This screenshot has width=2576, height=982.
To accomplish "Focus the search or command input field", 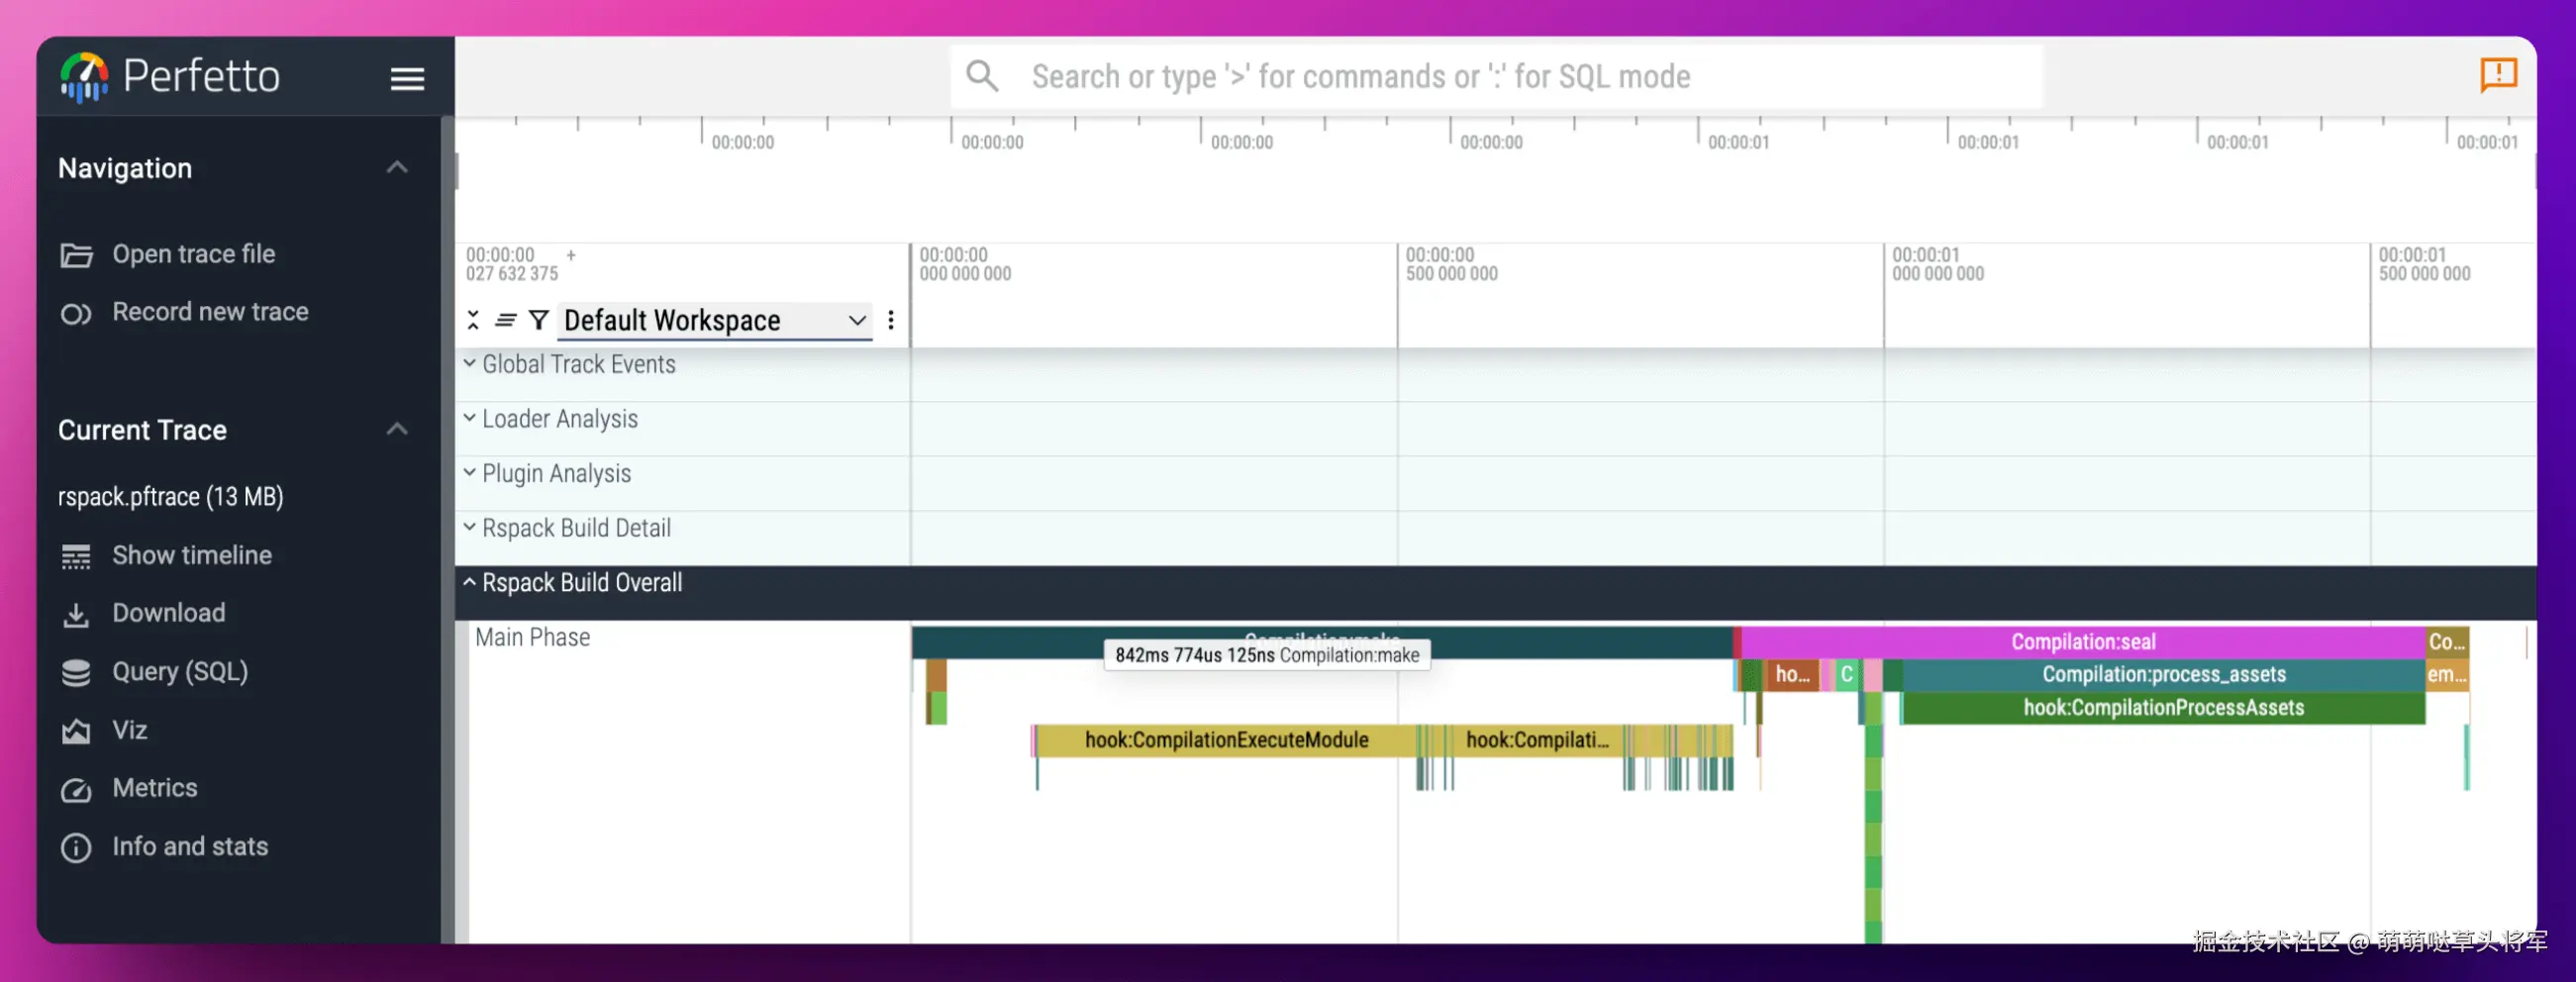I will click(x=1497, y=76).
